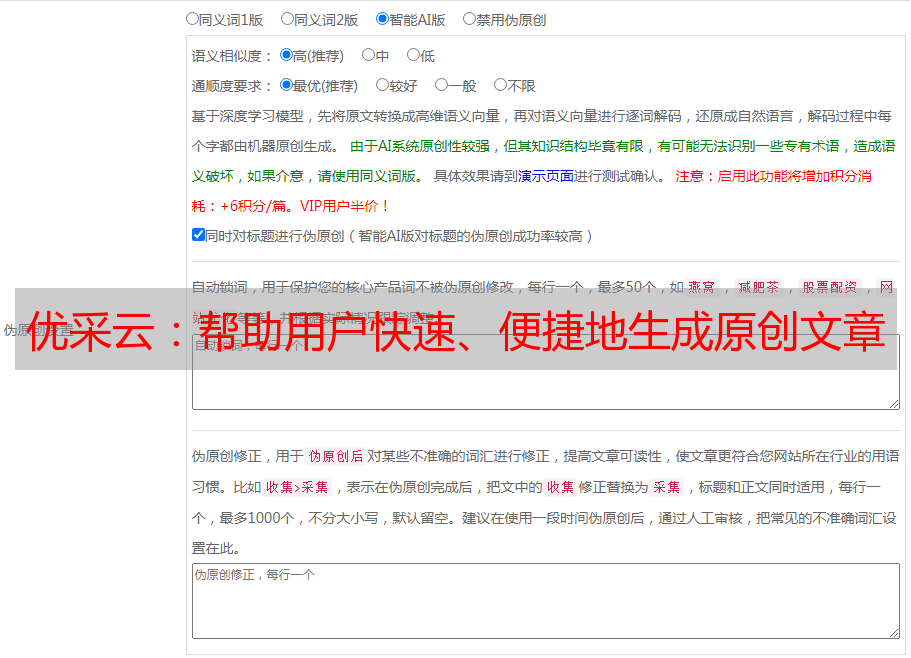Click the 自动锁词 textarea resize grip
911x658 pixels.
click(894, 404)
